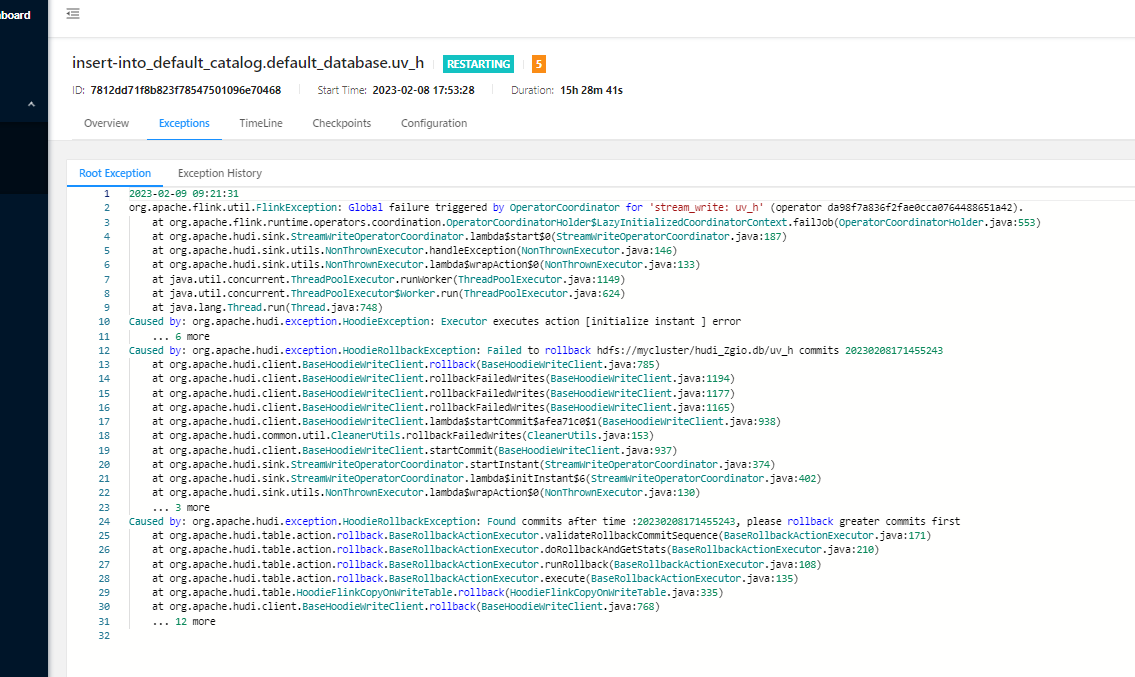Screen dimensions: 1135x677
Task: Click the BaseHoodieWriteClient.java:768 rollback line
Action: 406,607
